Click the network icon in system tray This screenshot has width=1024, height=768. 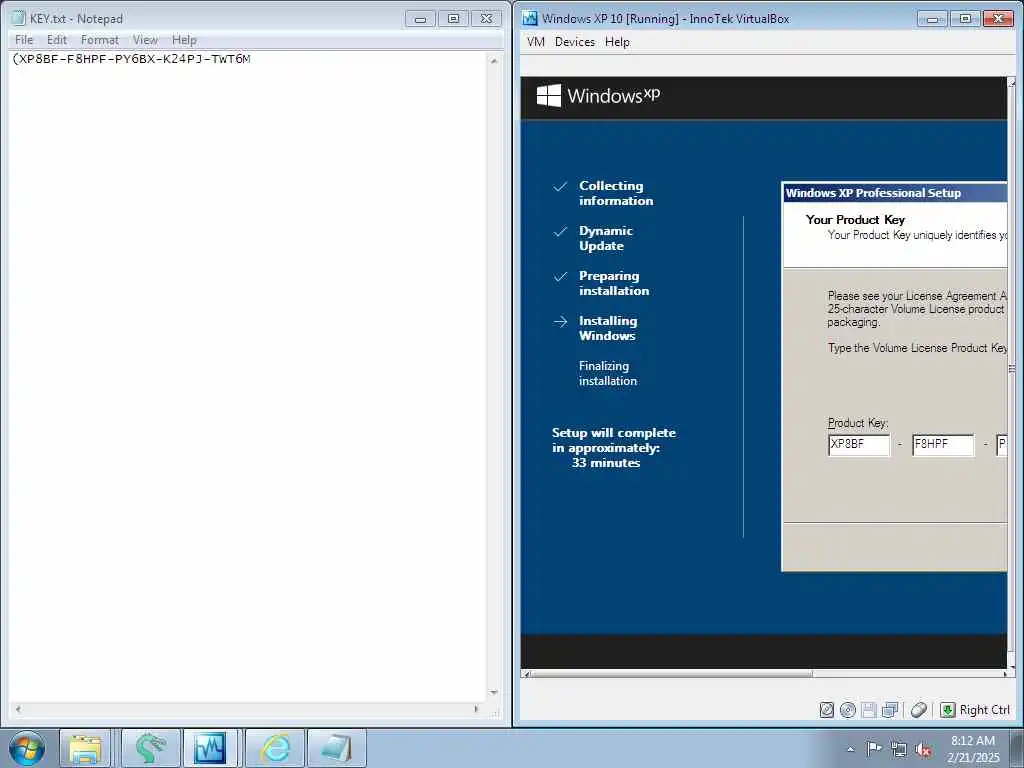click(899, 749)
